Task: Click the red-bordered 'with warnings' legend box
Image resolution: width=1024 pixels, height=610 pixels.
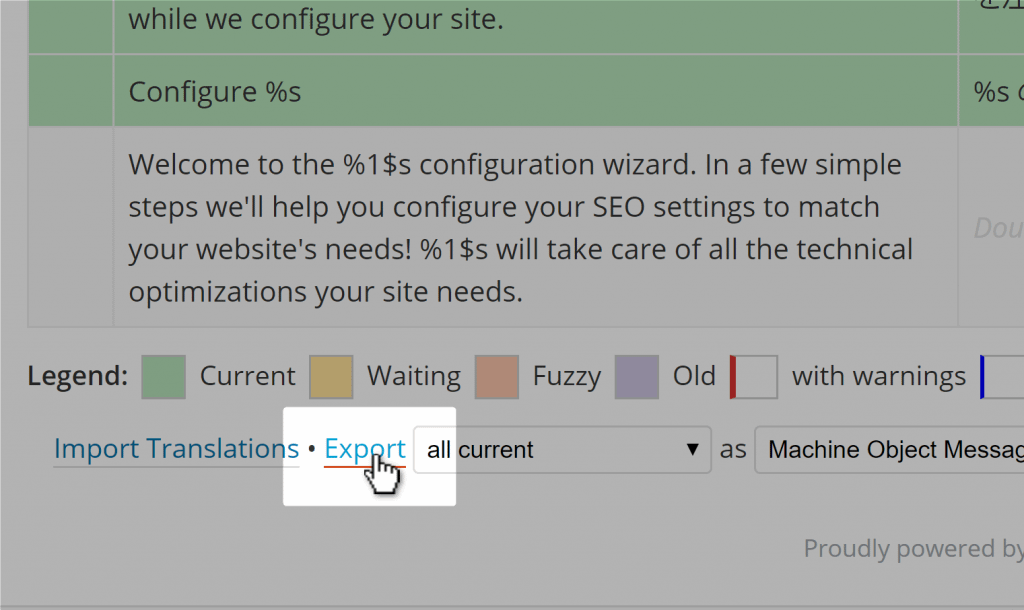Action: click(x=754, y=377)
